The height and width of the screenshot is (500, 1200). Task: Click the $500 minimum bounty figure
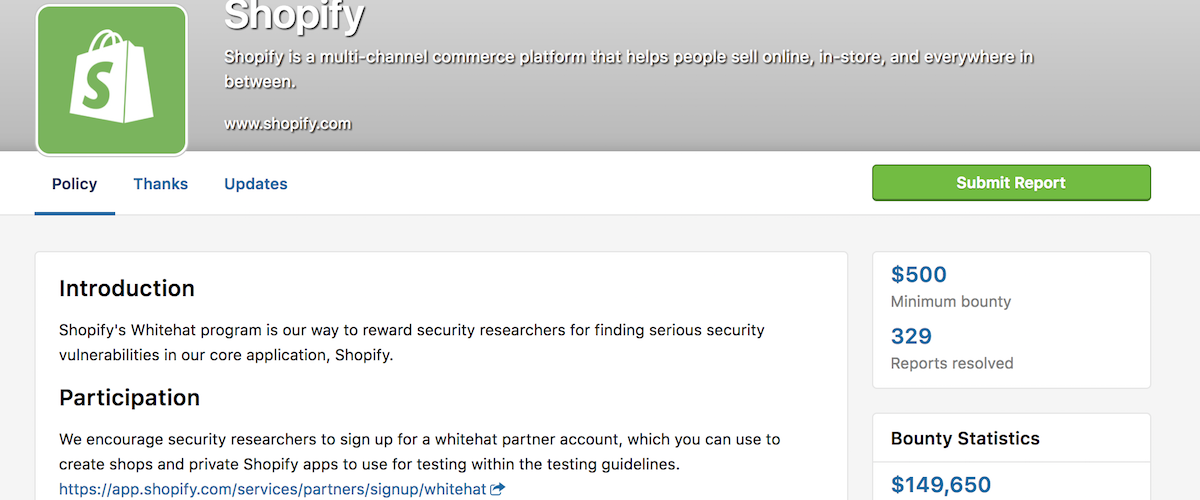(919, 275)
